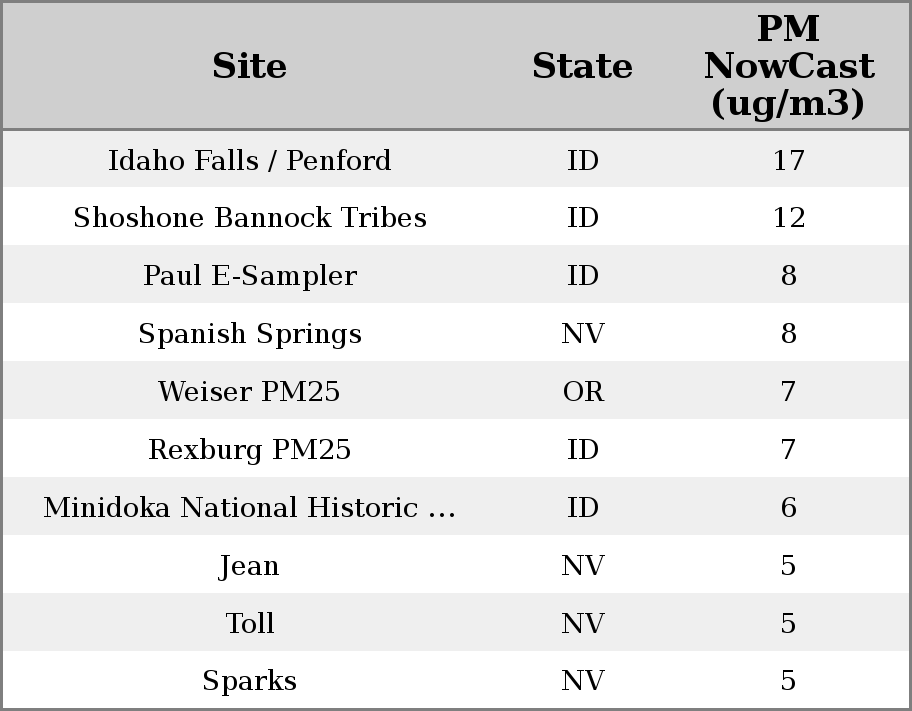Click the NowCast value 17
The height and width of the screenshot is (711, 912).
[788, 160]
